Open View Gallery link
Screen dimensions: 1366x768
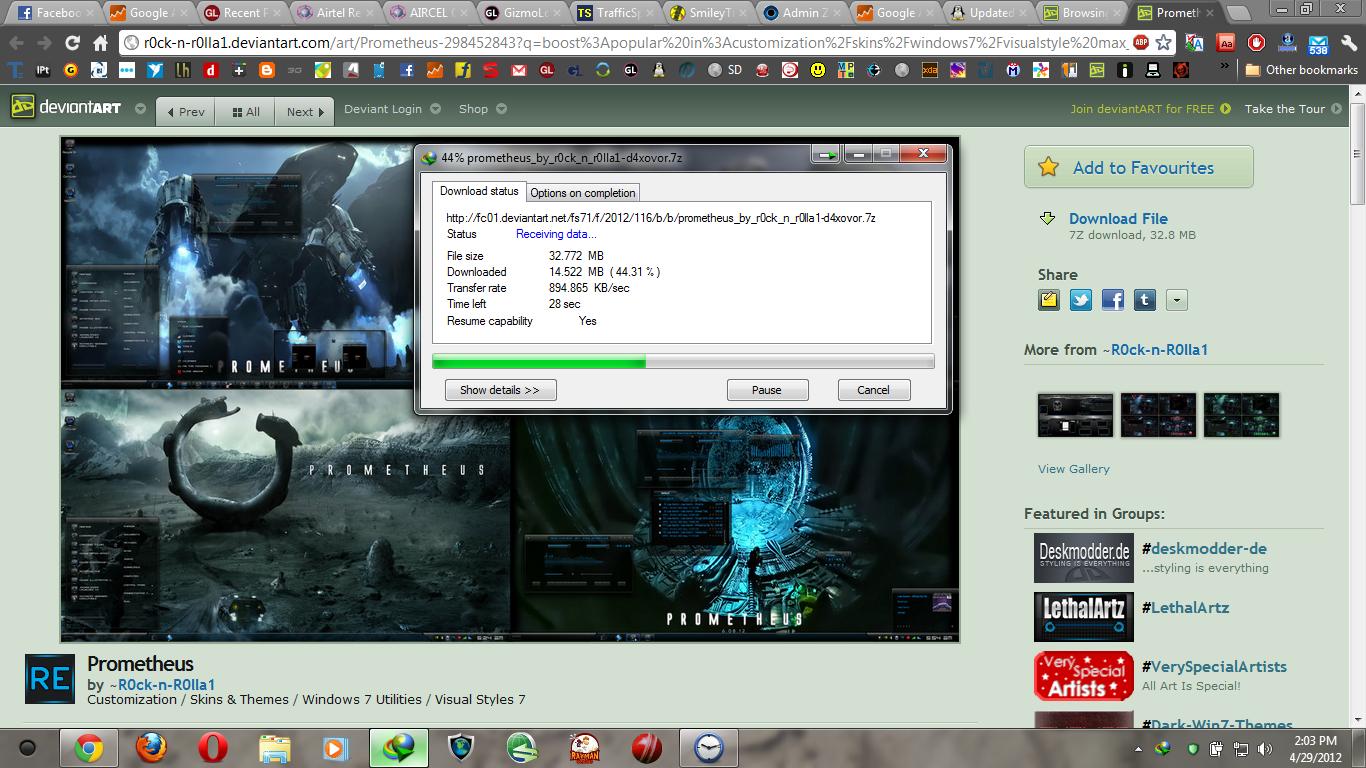(1073, 468)
